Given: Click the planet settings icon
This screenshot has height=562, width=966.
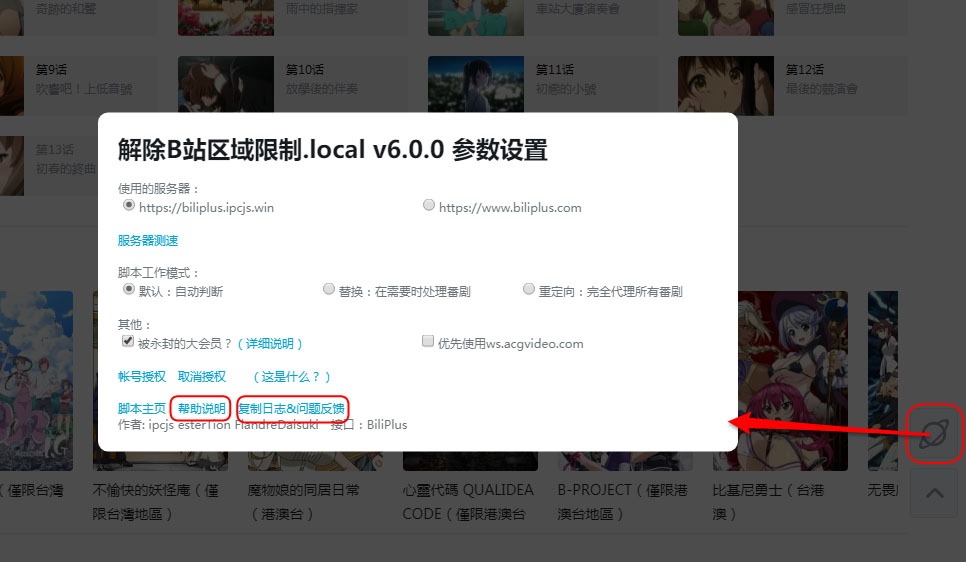Looking at the screenshot, I should [934, 435].
